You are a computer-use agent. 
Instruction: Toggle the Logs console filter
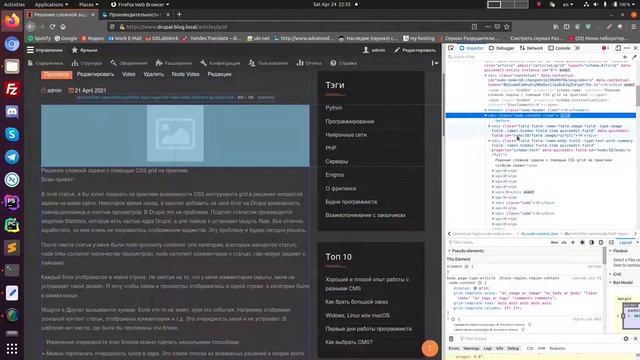pyautogui.click(x=488, y=349)
